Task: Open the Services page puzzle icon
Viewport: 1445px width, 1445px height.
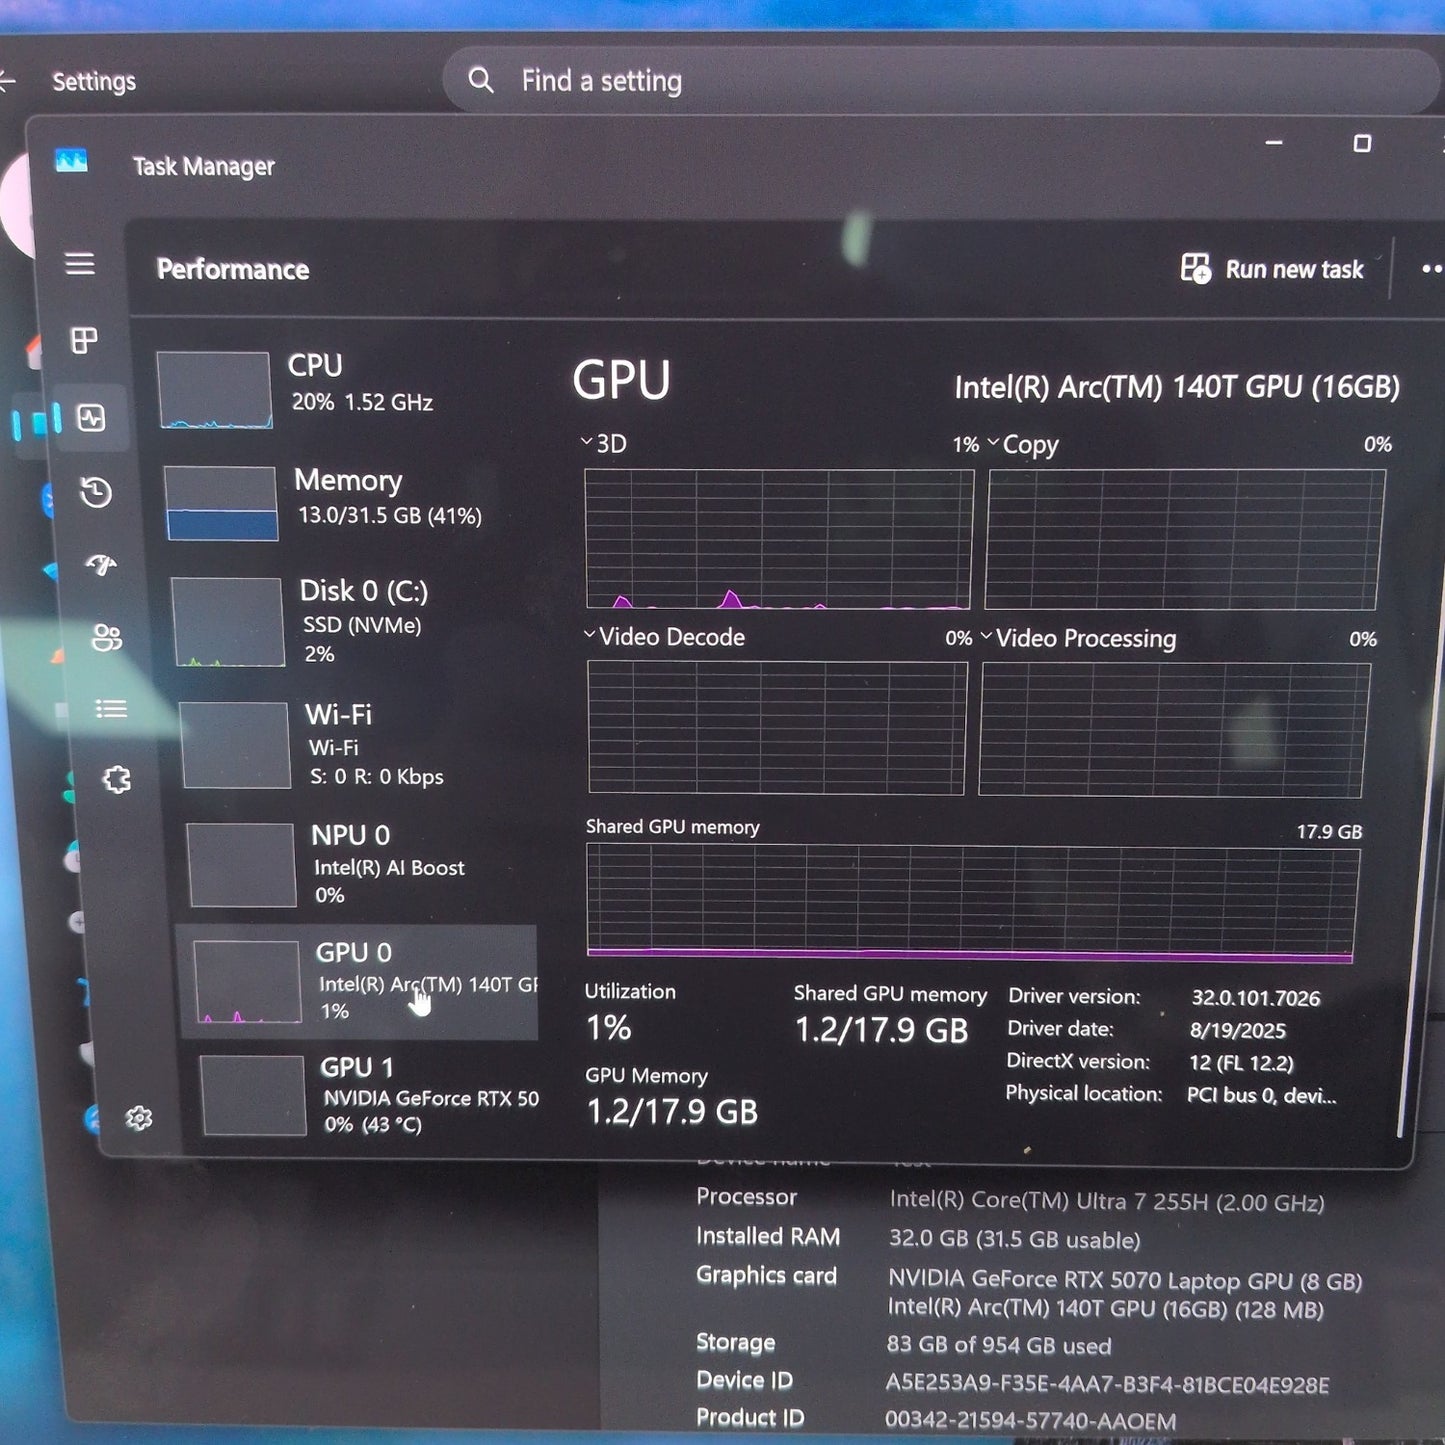Action: (117, 779)
